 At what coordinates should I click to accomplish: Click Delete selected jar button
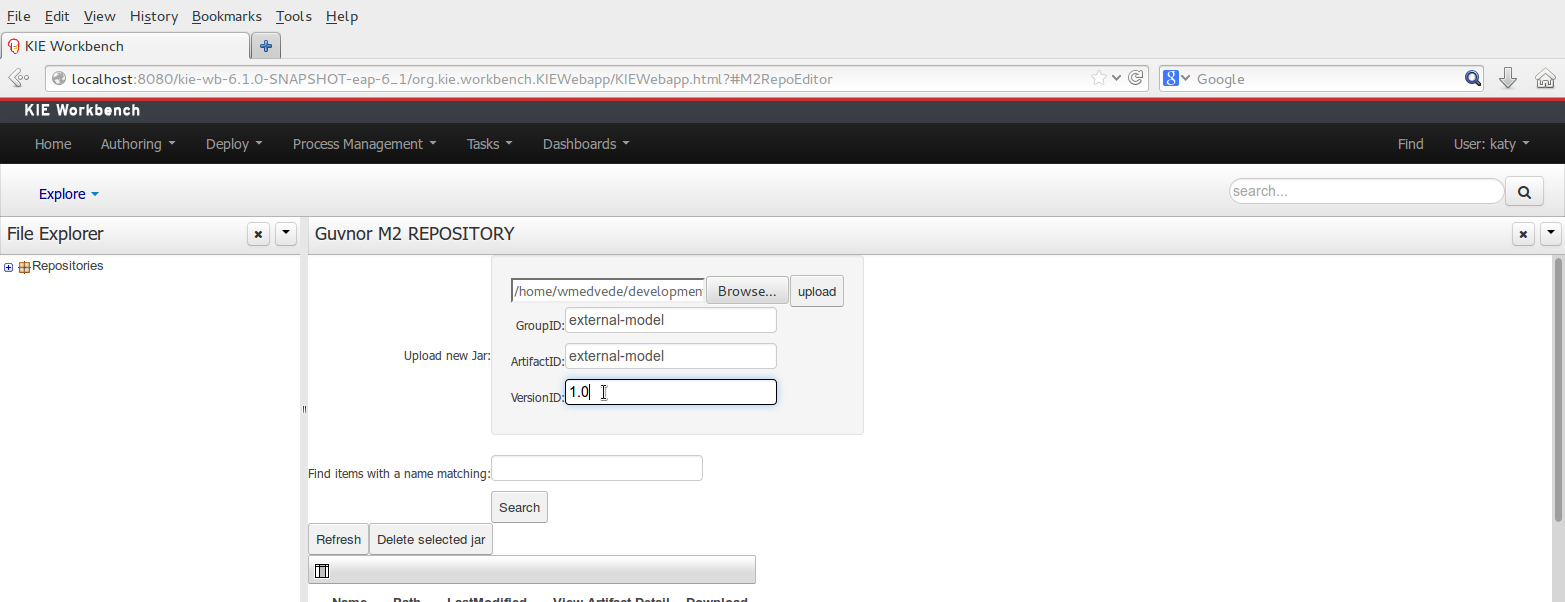click(x=431, y=539)
